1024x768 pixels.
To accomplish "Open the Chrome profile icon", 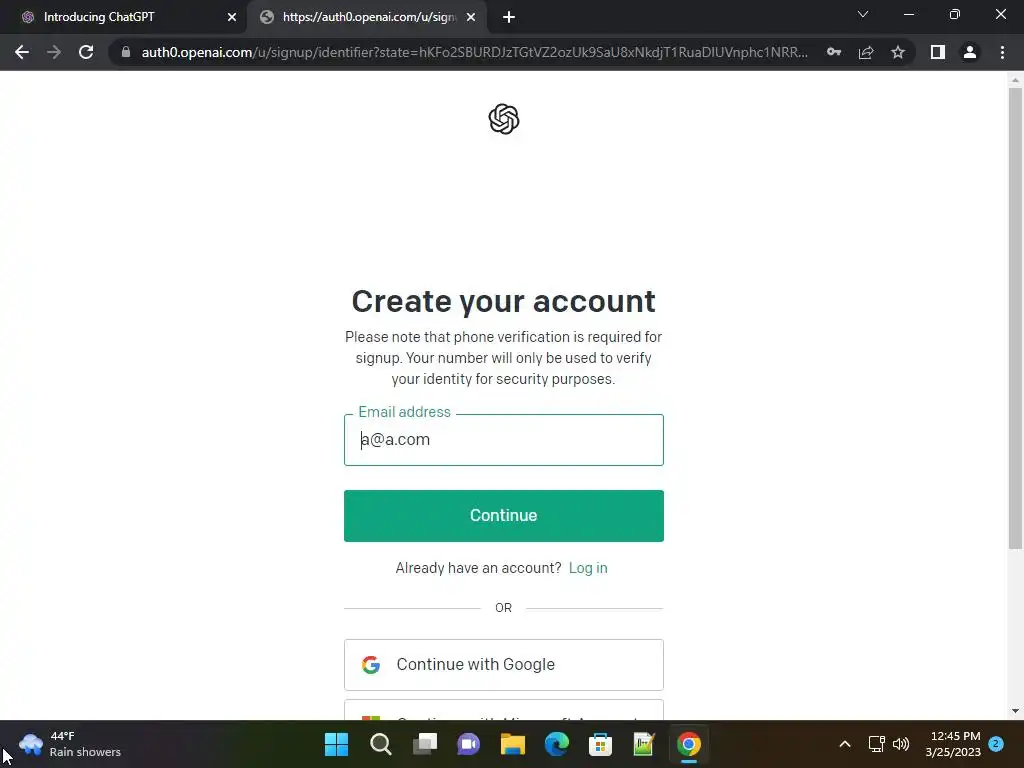I will [970, 52].
